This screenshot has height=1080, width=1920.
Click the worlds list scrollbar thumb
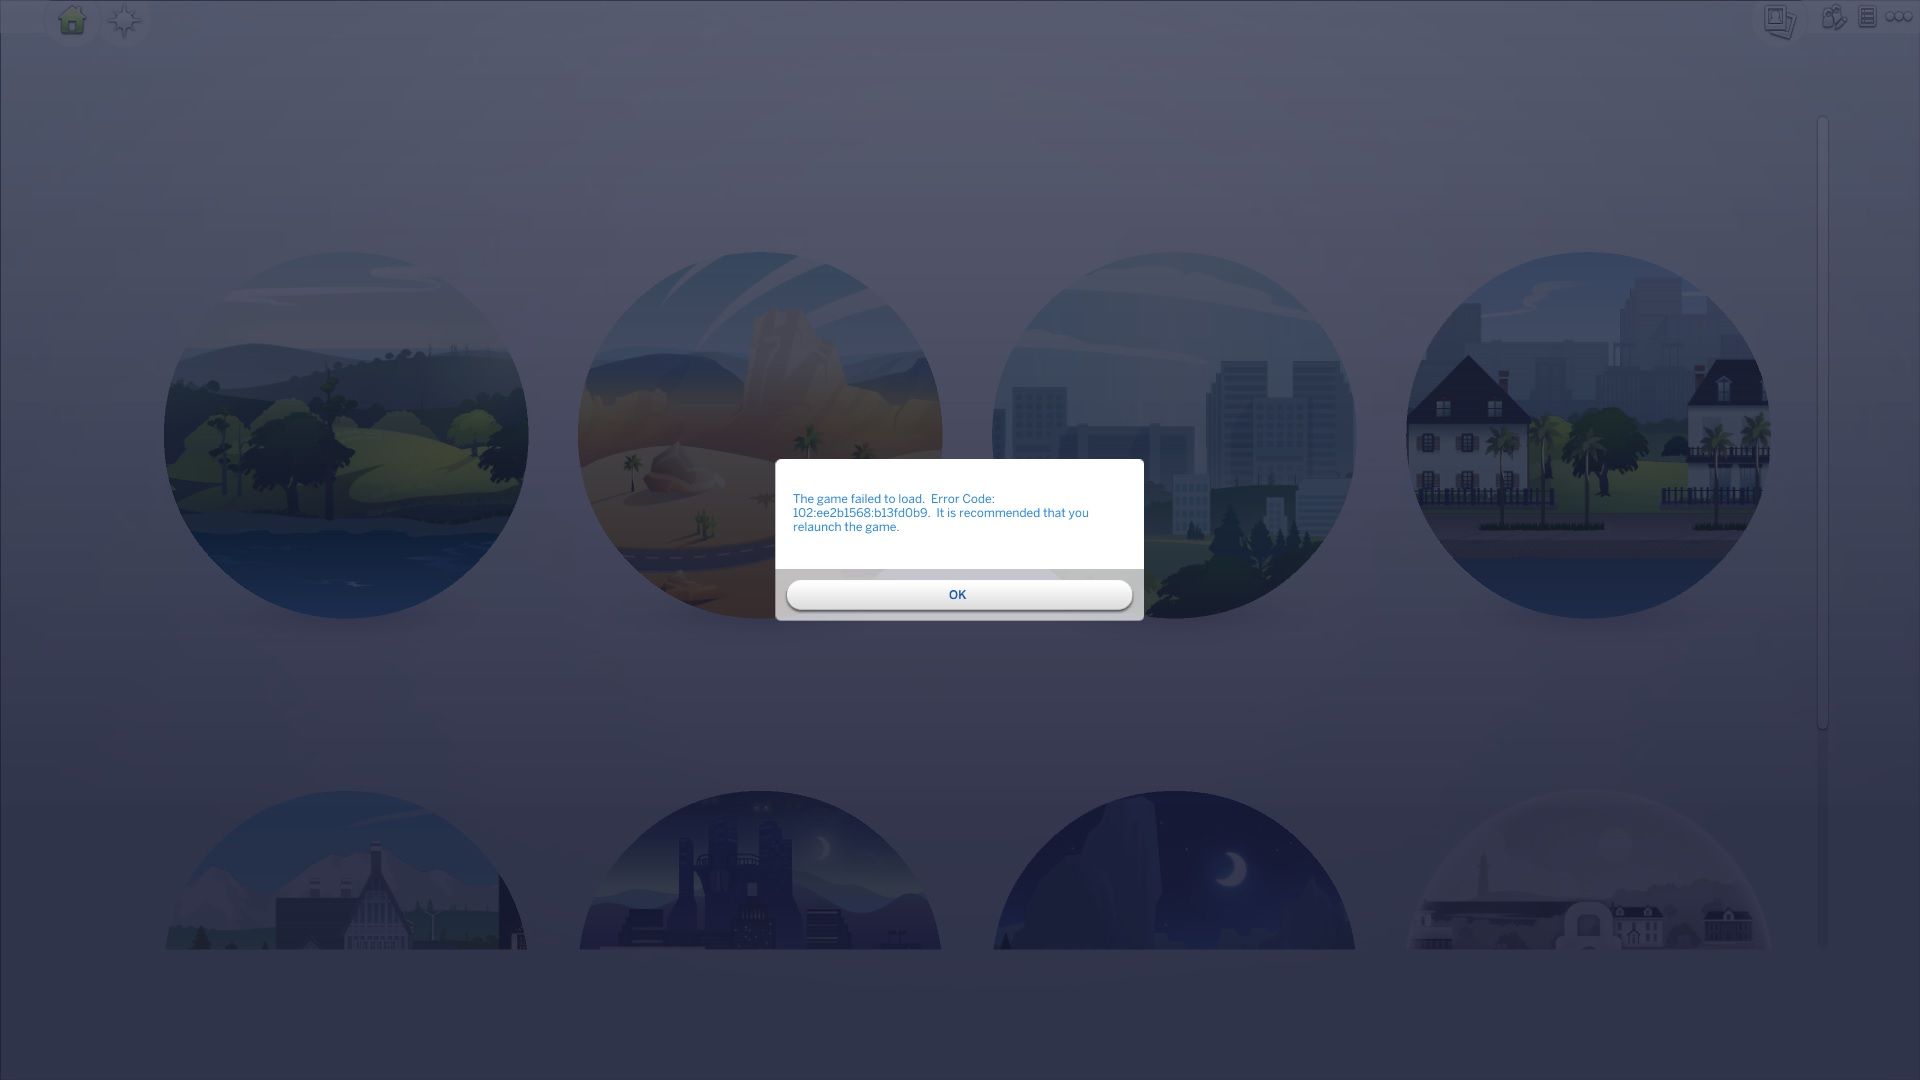tap(1822, 420)
